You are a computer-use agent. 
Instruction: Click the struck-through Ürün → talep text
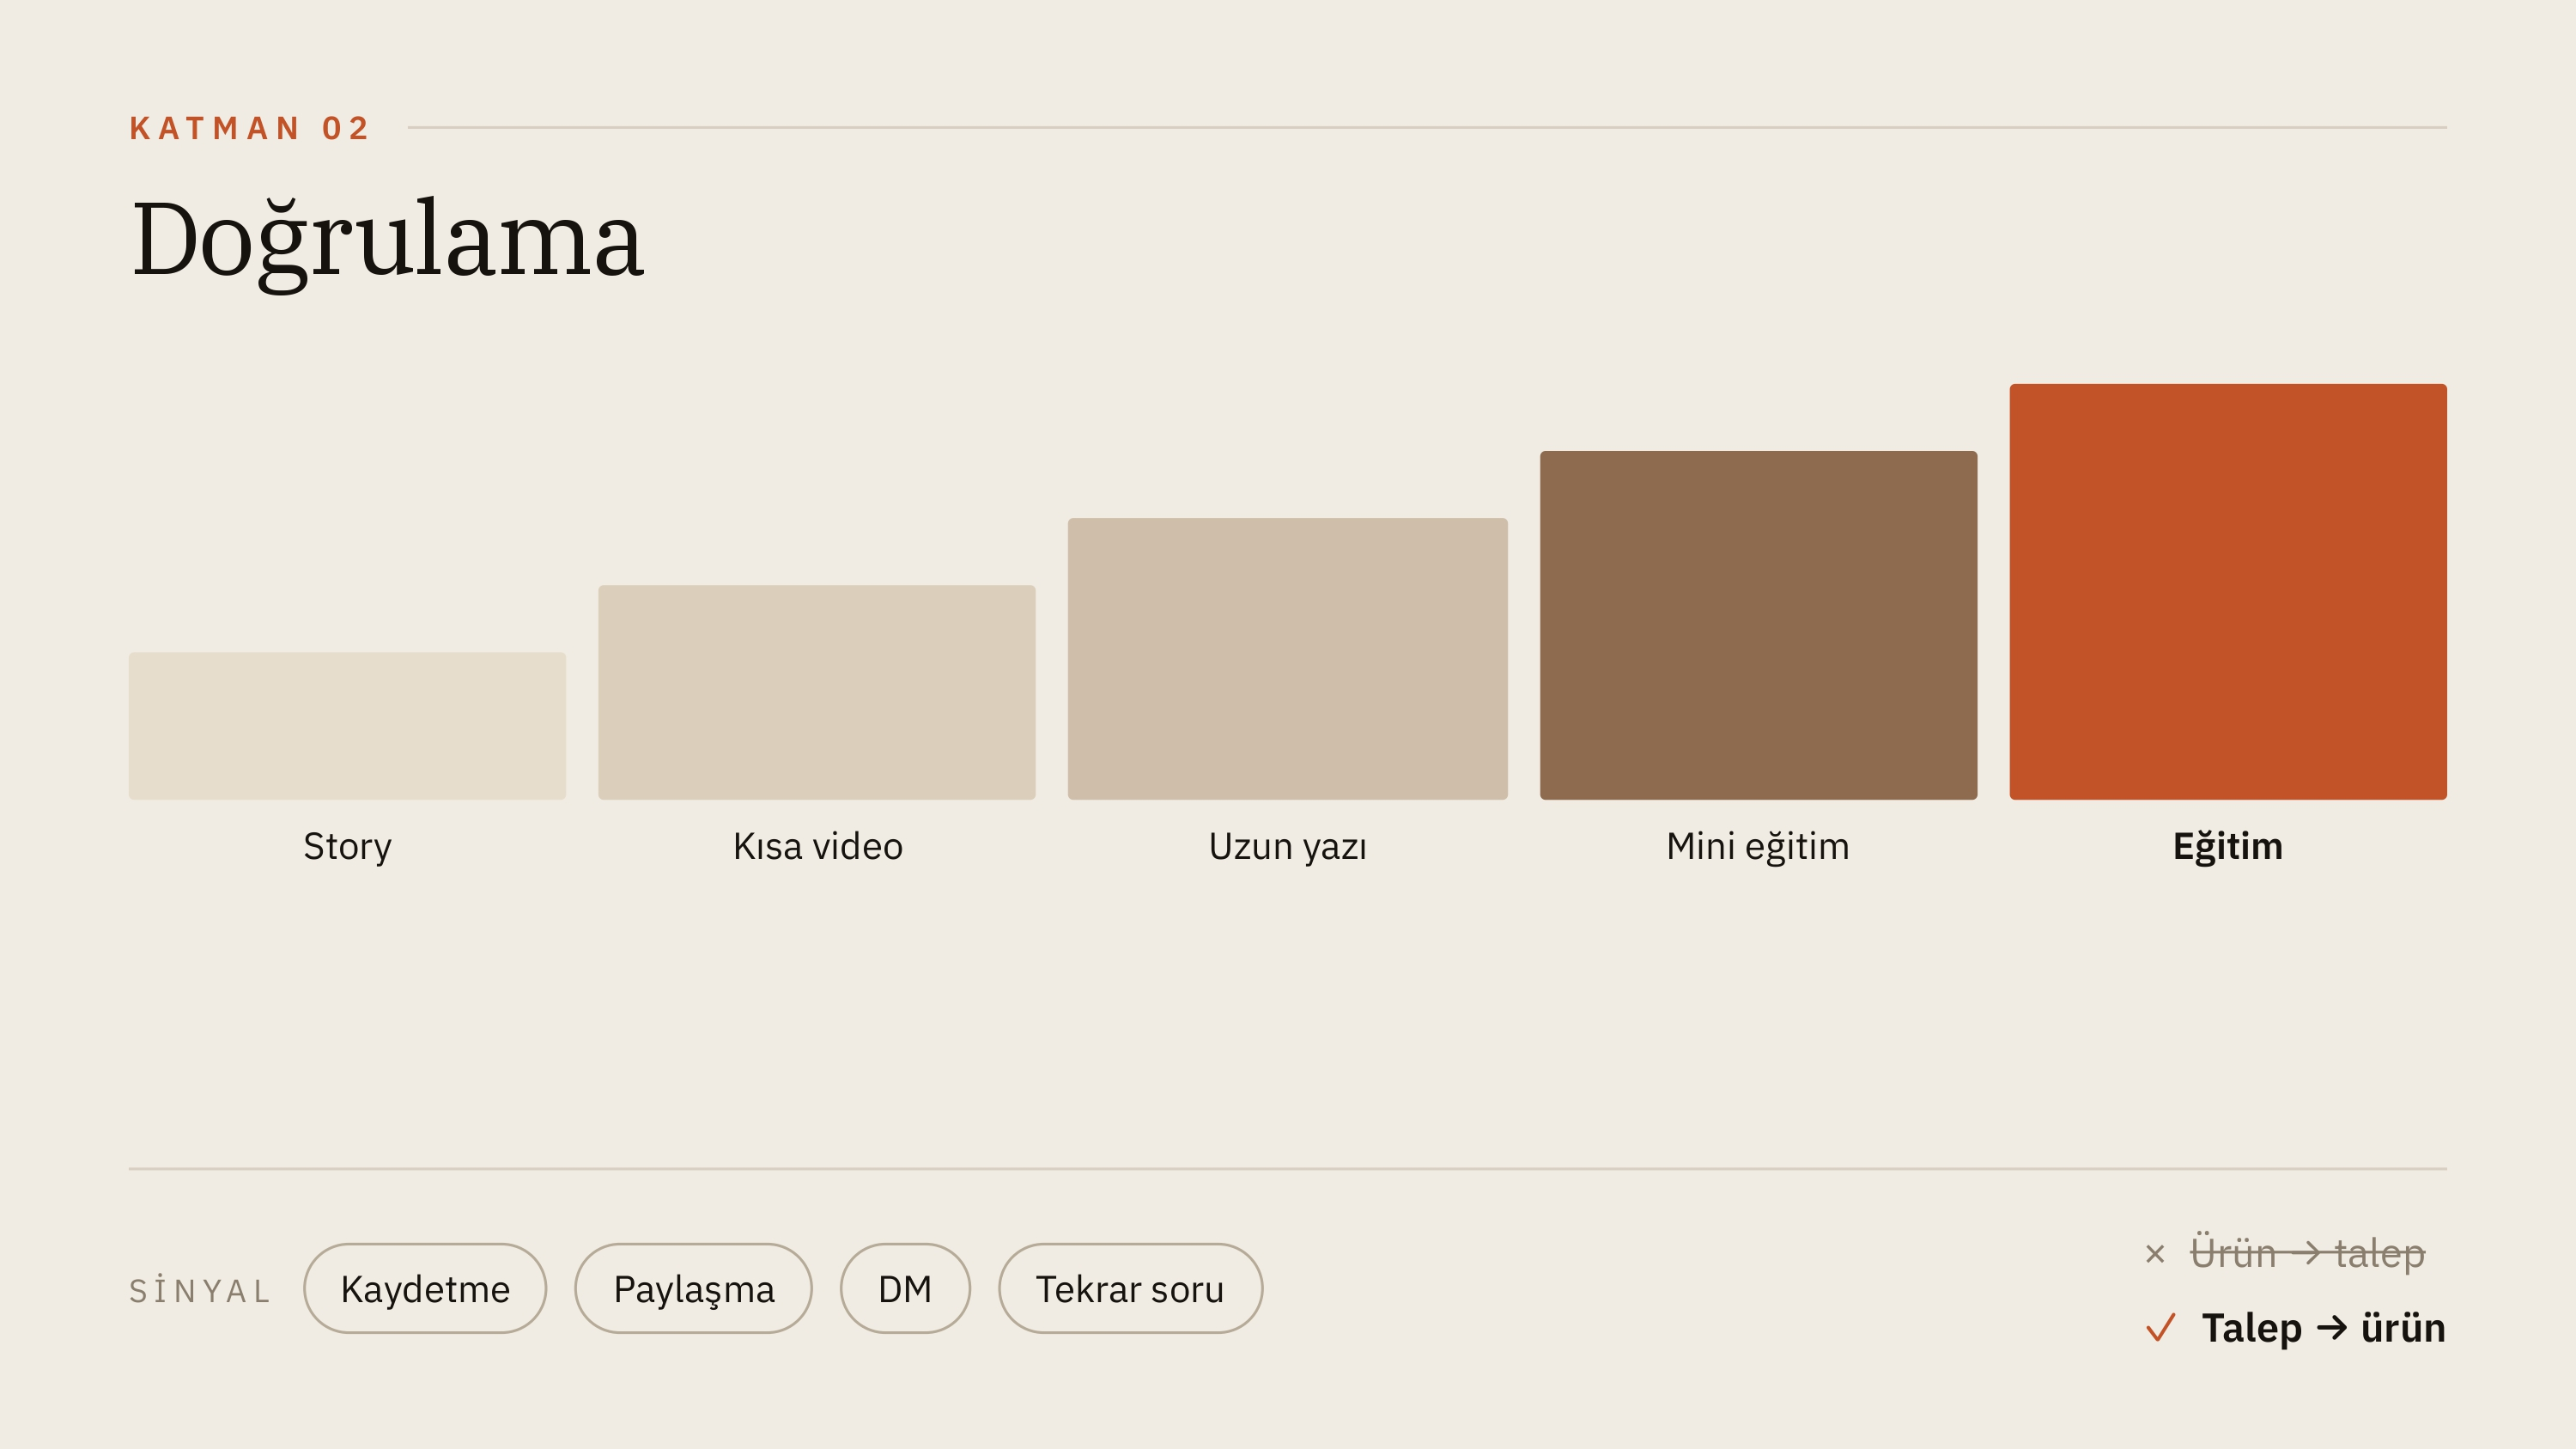(2308, 1252)
